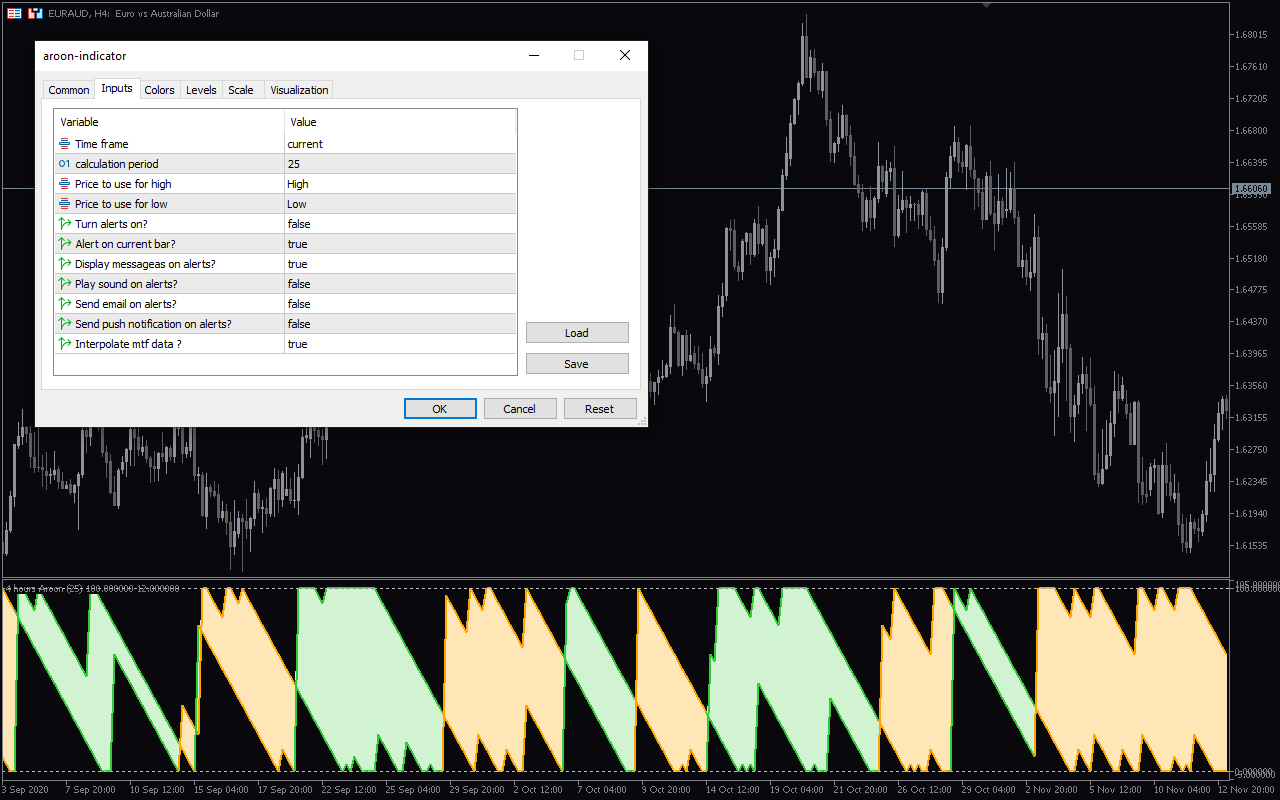Image resolution: width=1280 pixels, height=800 pixels.
Task: Click the Interpolate mtf data icon
Action: click(65, 344)
